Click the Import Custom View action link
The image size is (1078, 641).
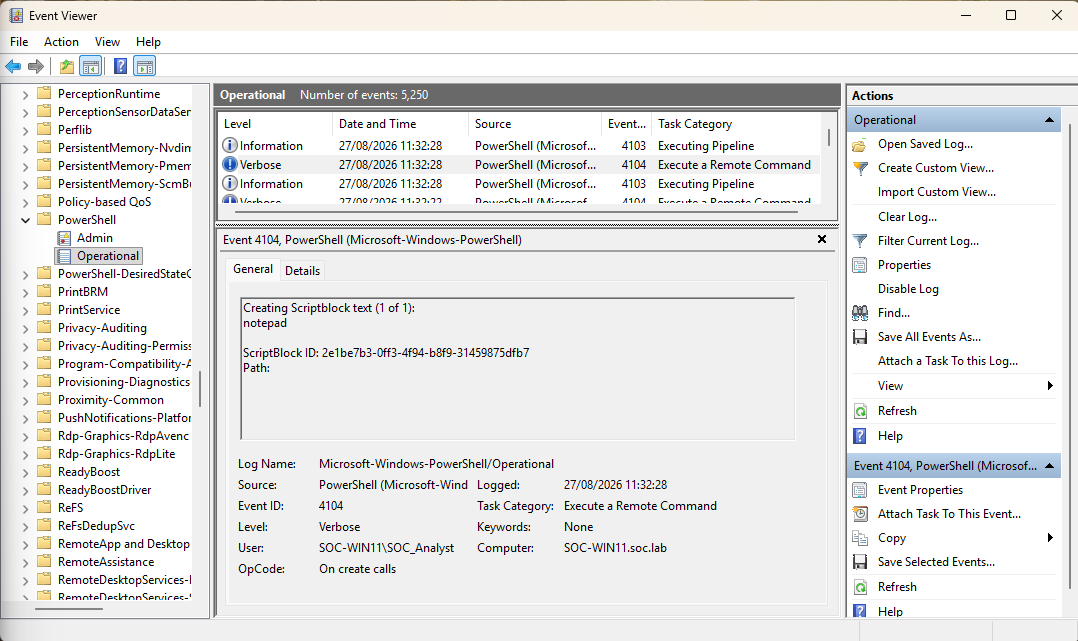(x=936, y=192)
